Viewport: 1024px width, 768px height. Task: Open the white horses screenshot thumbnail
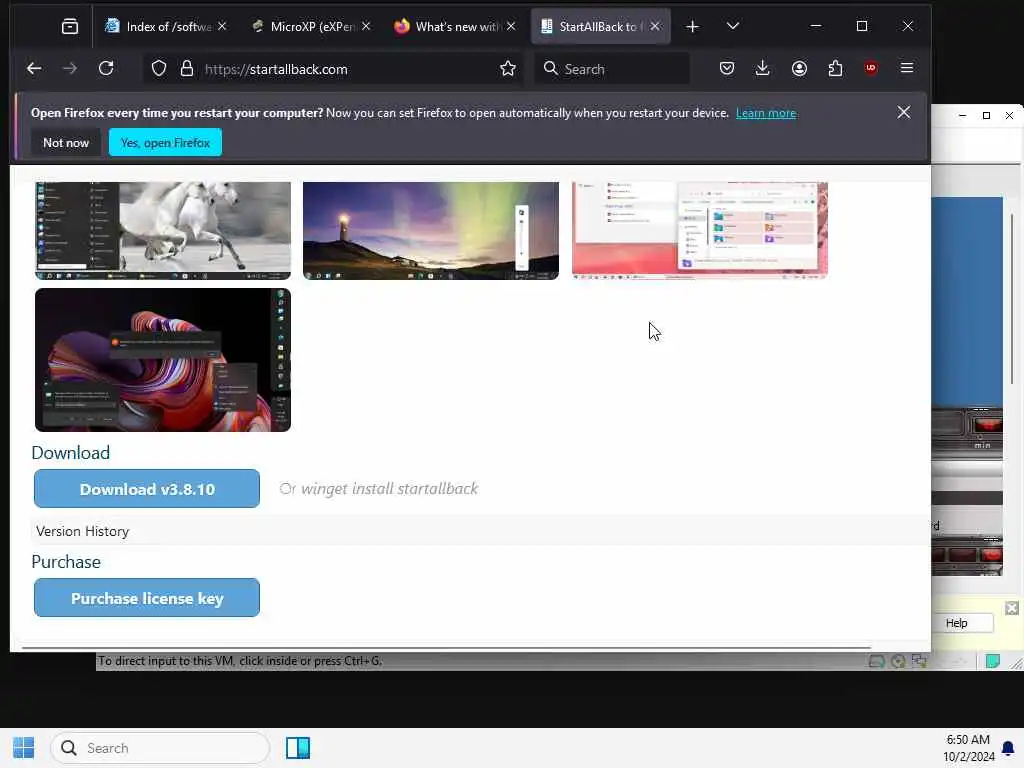[163, 231]
